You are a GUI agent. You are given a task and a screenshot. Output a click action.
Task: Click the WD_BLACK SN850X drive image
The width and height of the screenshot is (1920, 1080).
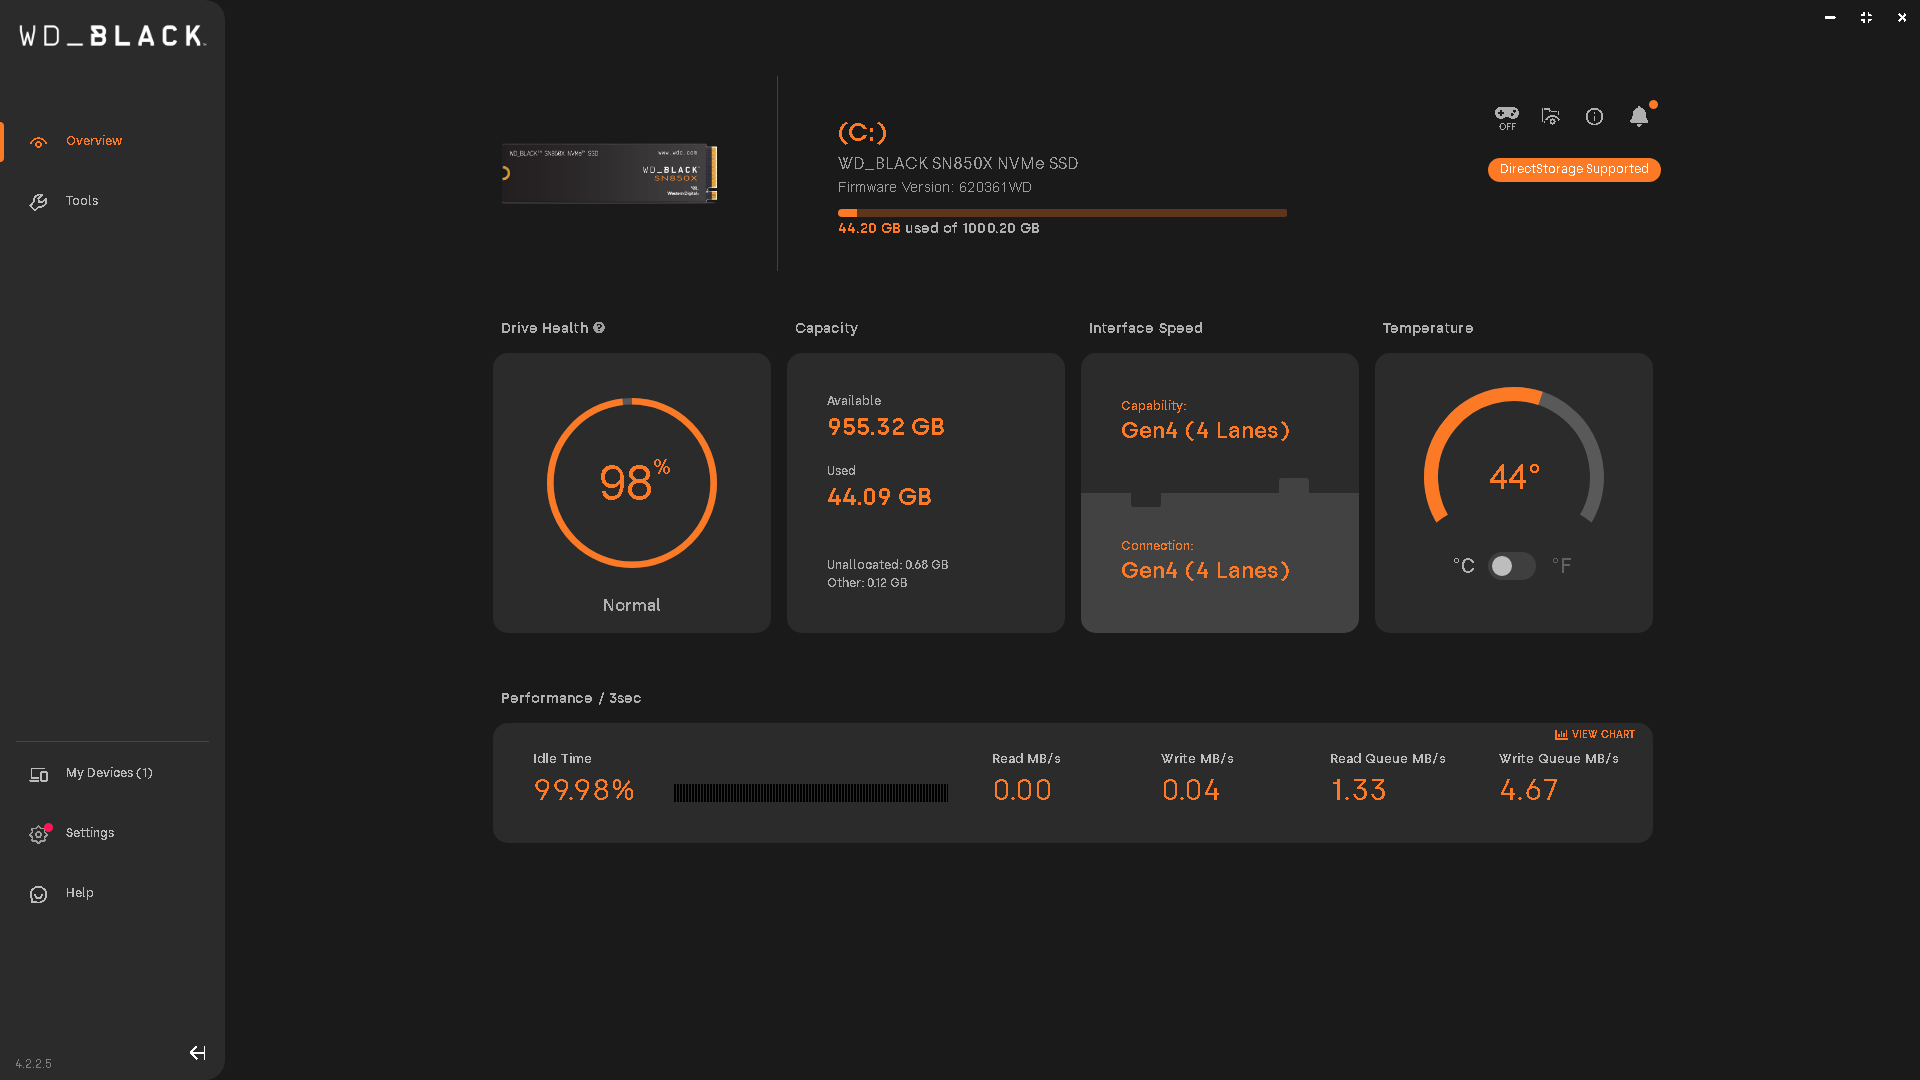(x=610, y=173)
